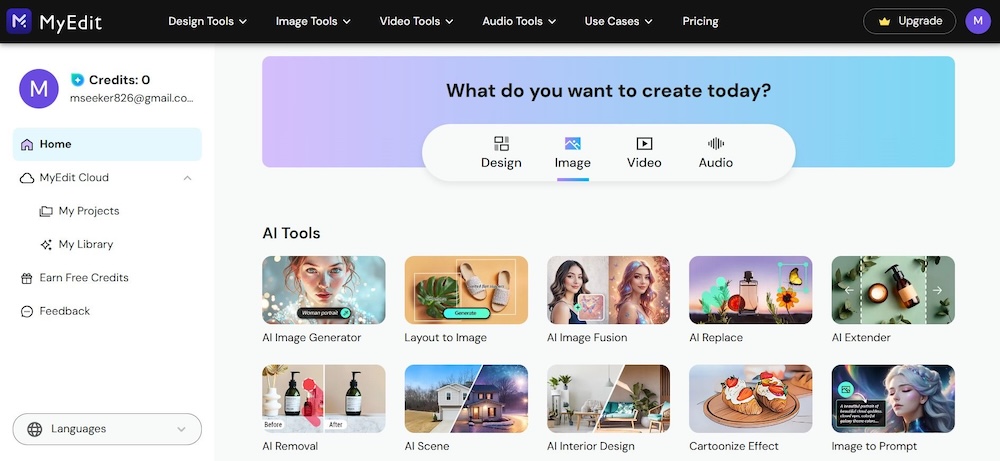Open the Audio Tools menu
The height and width of the screenshot is (461, 1000).
(x=519, y=21)
